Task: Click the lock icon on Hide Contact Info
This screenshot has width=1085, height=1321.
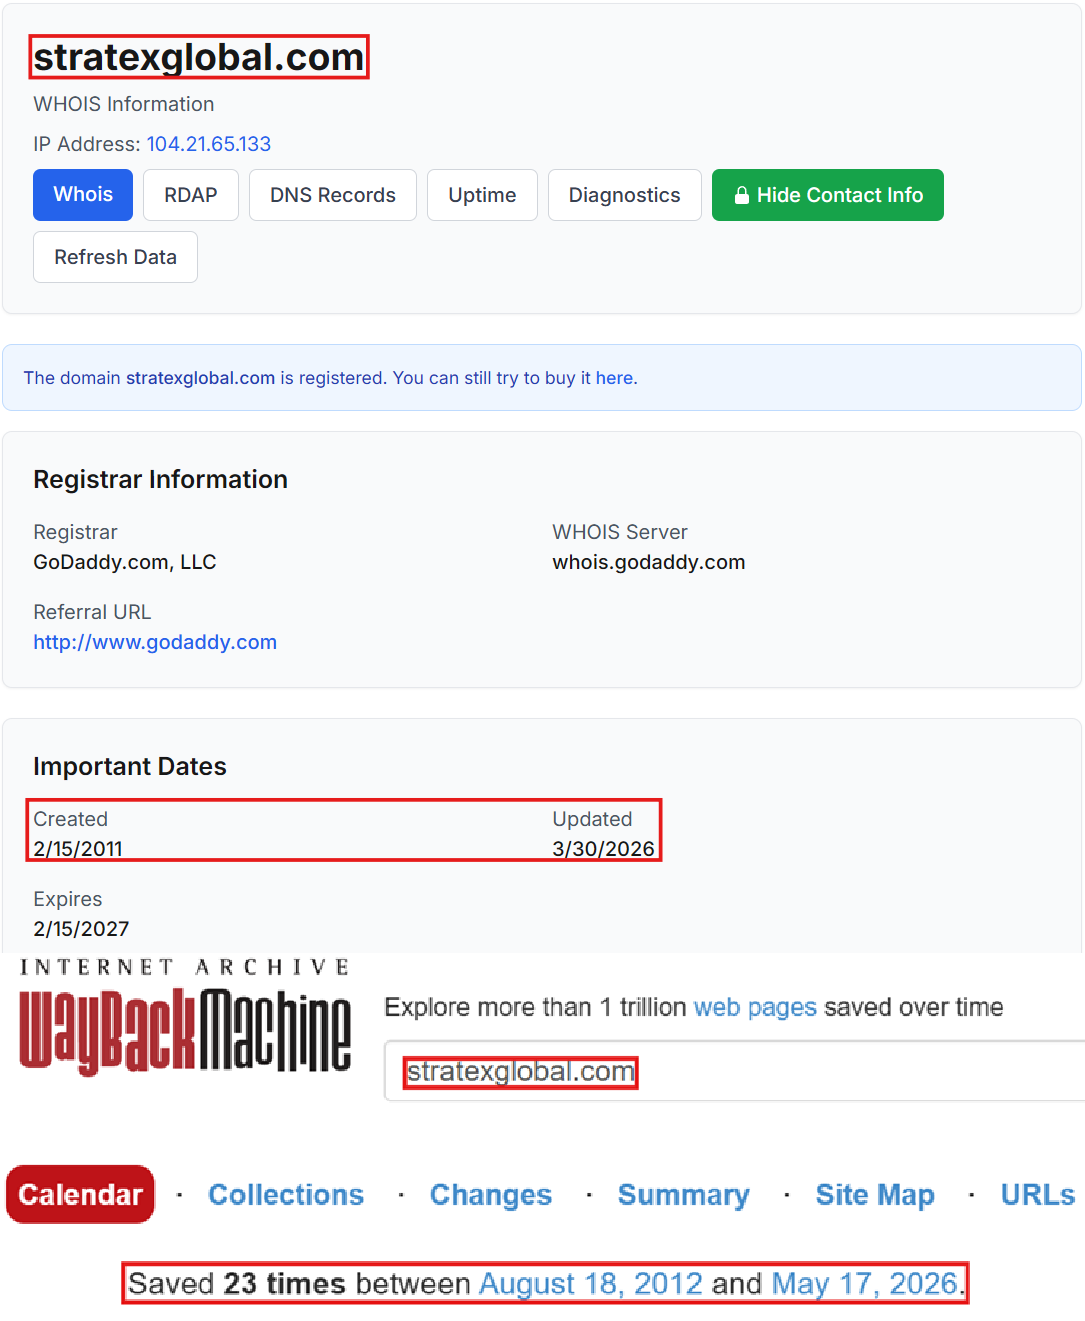Action: coord(741,195)
